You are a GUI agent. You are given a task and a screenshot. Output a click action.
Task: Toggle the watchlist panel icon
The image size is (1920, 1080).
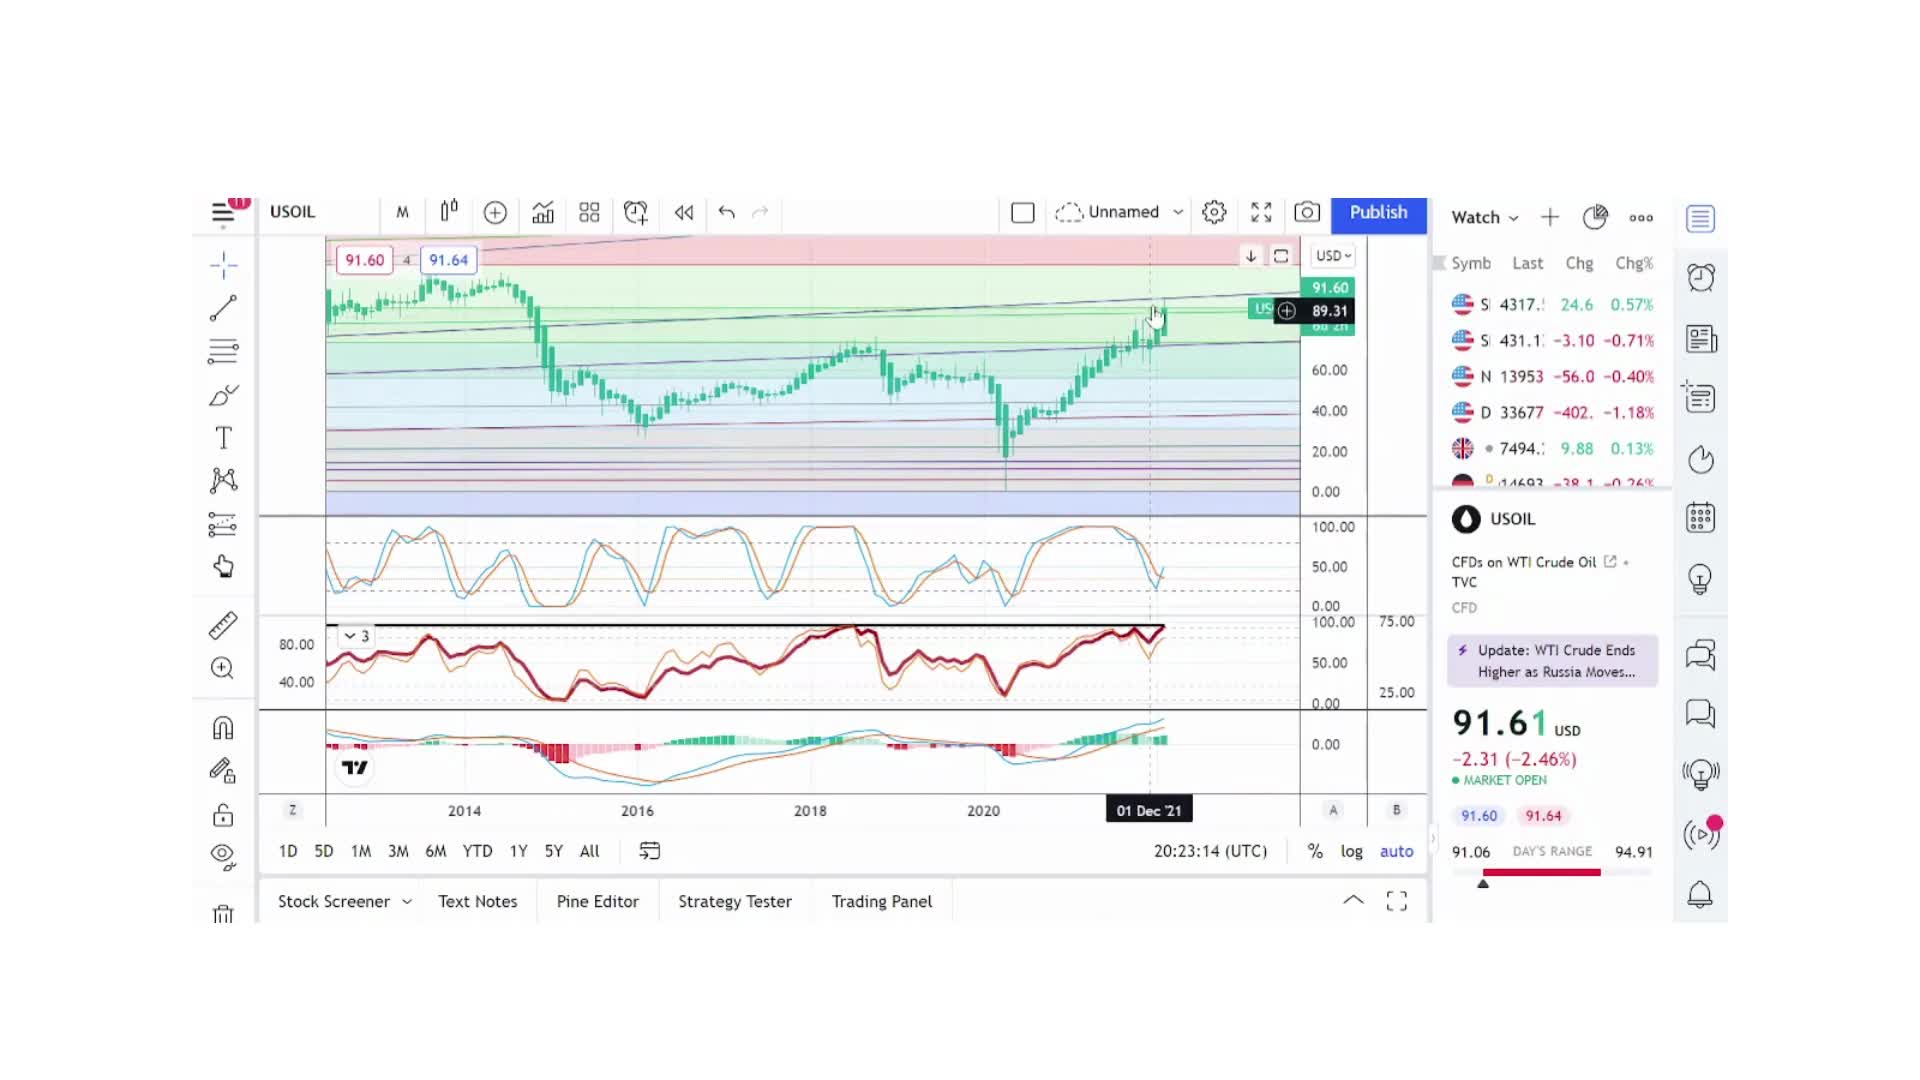click(x=1700, y=219)
